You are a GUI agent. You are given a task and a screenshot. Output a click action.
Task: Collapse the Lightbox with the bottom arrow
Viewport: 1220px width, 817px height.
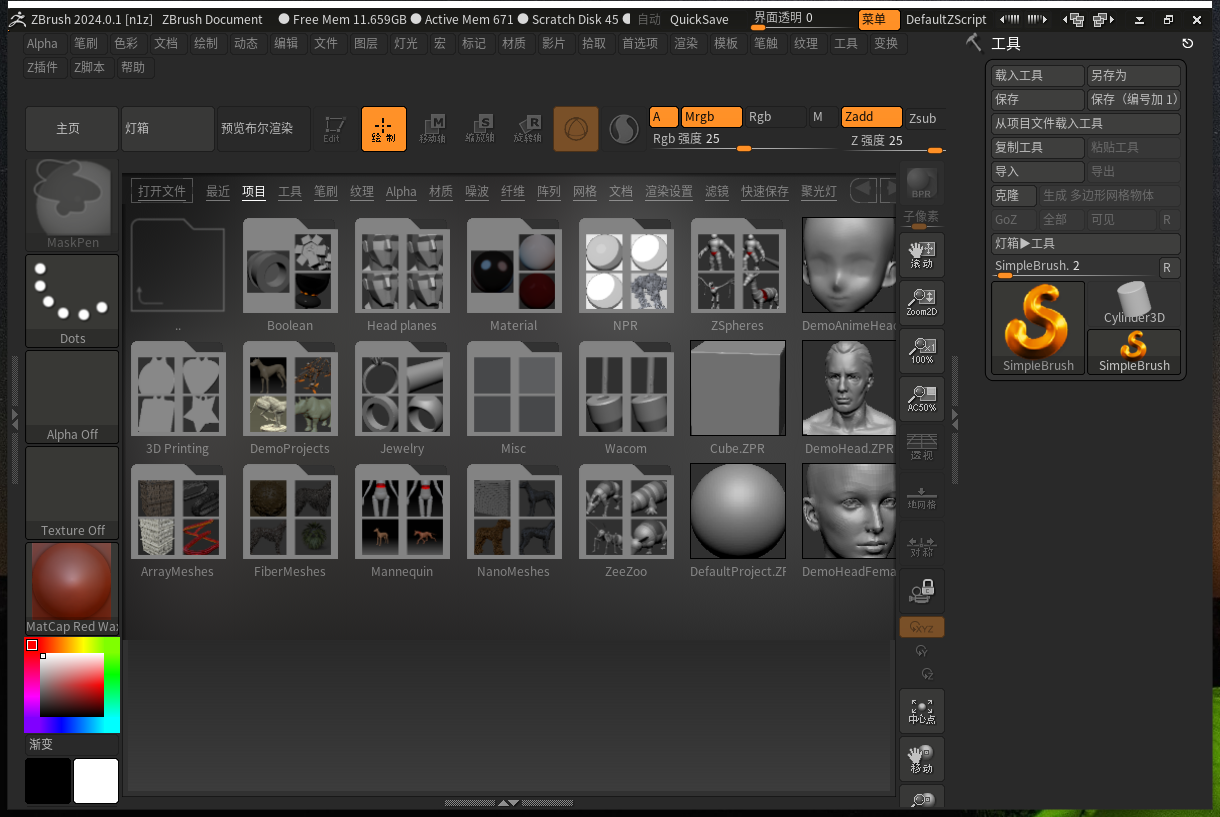[512, 801]
